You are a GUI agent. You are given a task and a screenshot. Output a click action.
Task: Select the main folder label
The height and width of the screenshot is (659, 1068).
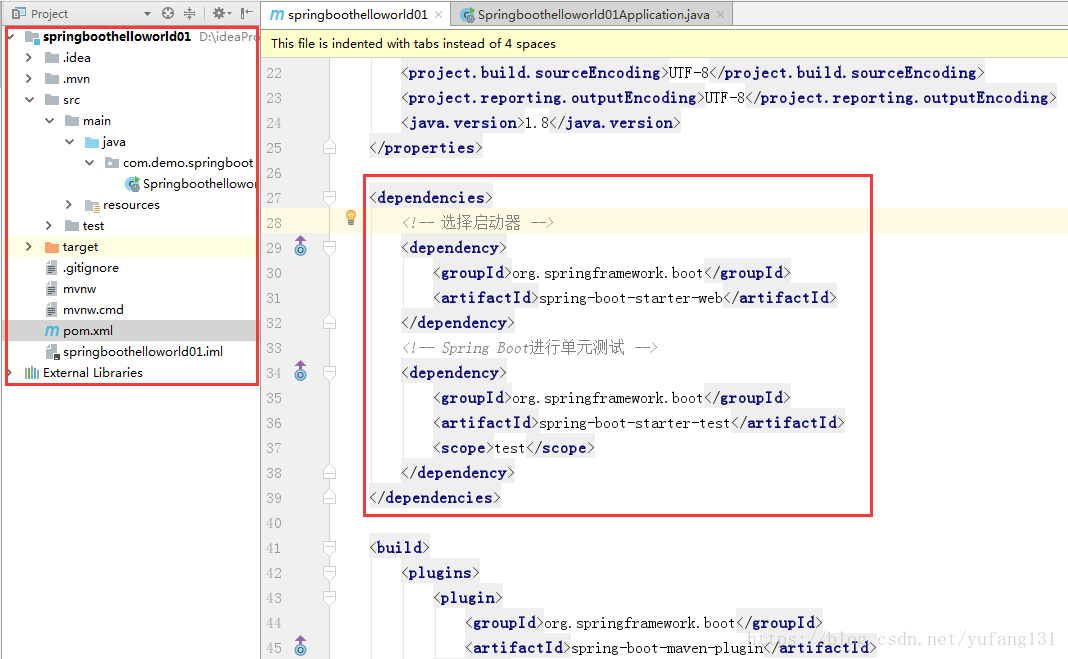click(97, 120)
